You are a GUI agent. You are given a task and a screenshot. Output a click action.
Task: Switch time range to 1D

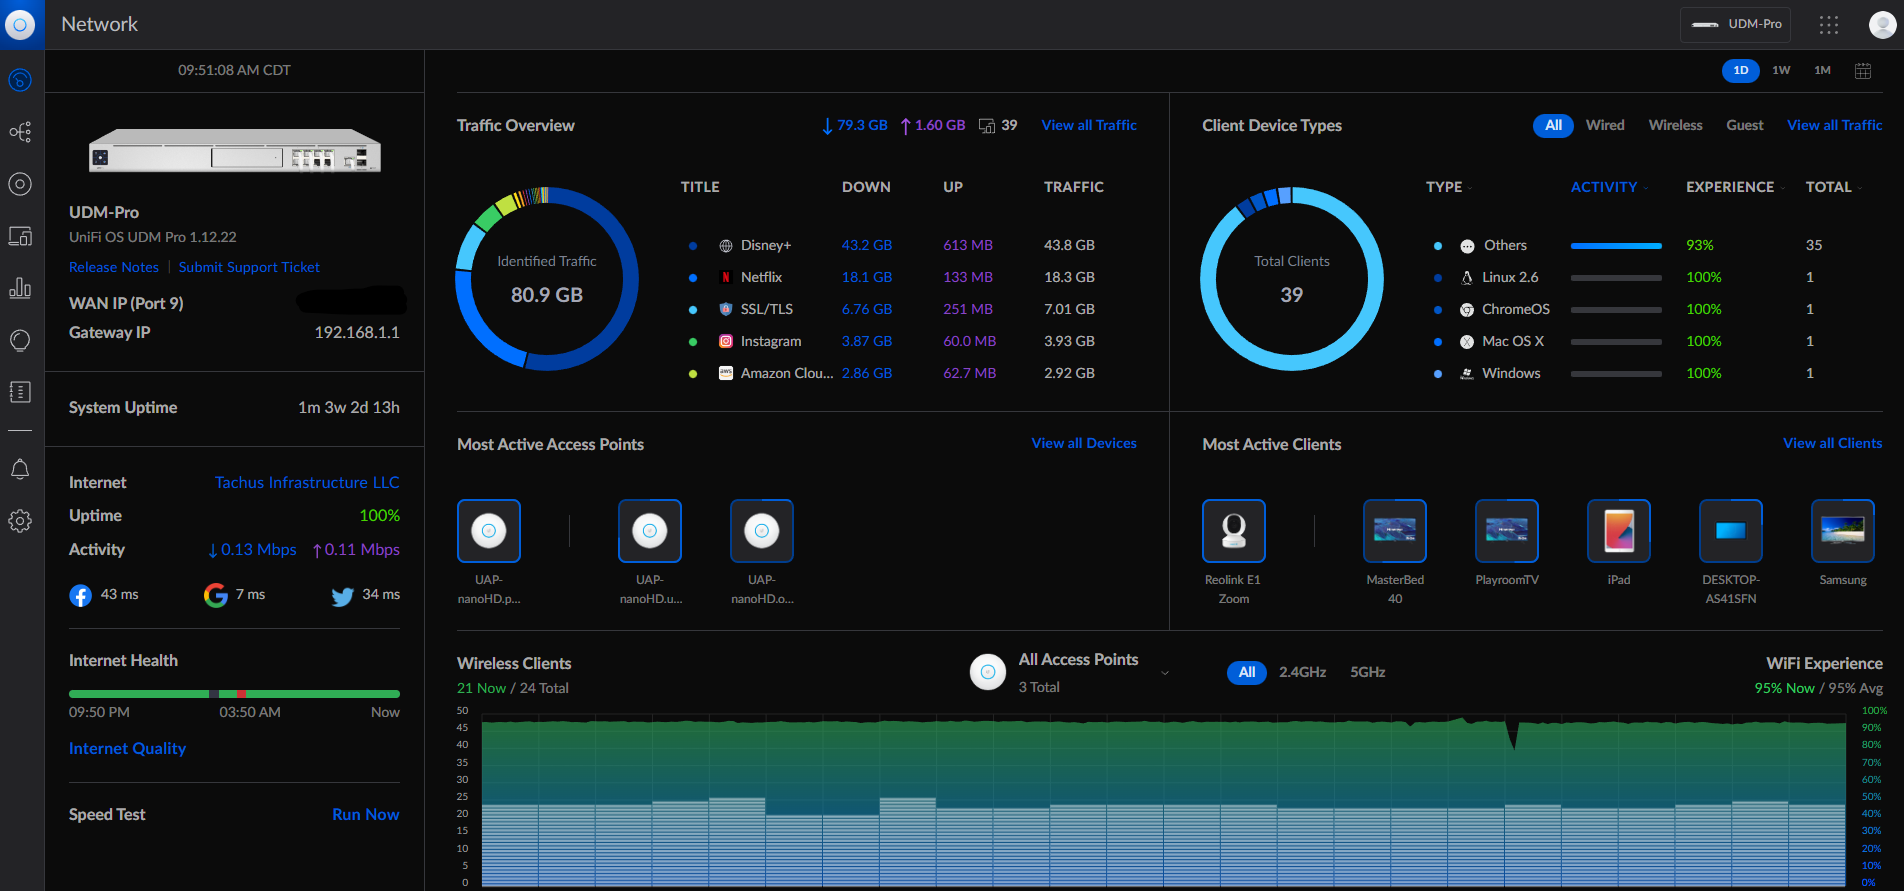pos(1741,70)
